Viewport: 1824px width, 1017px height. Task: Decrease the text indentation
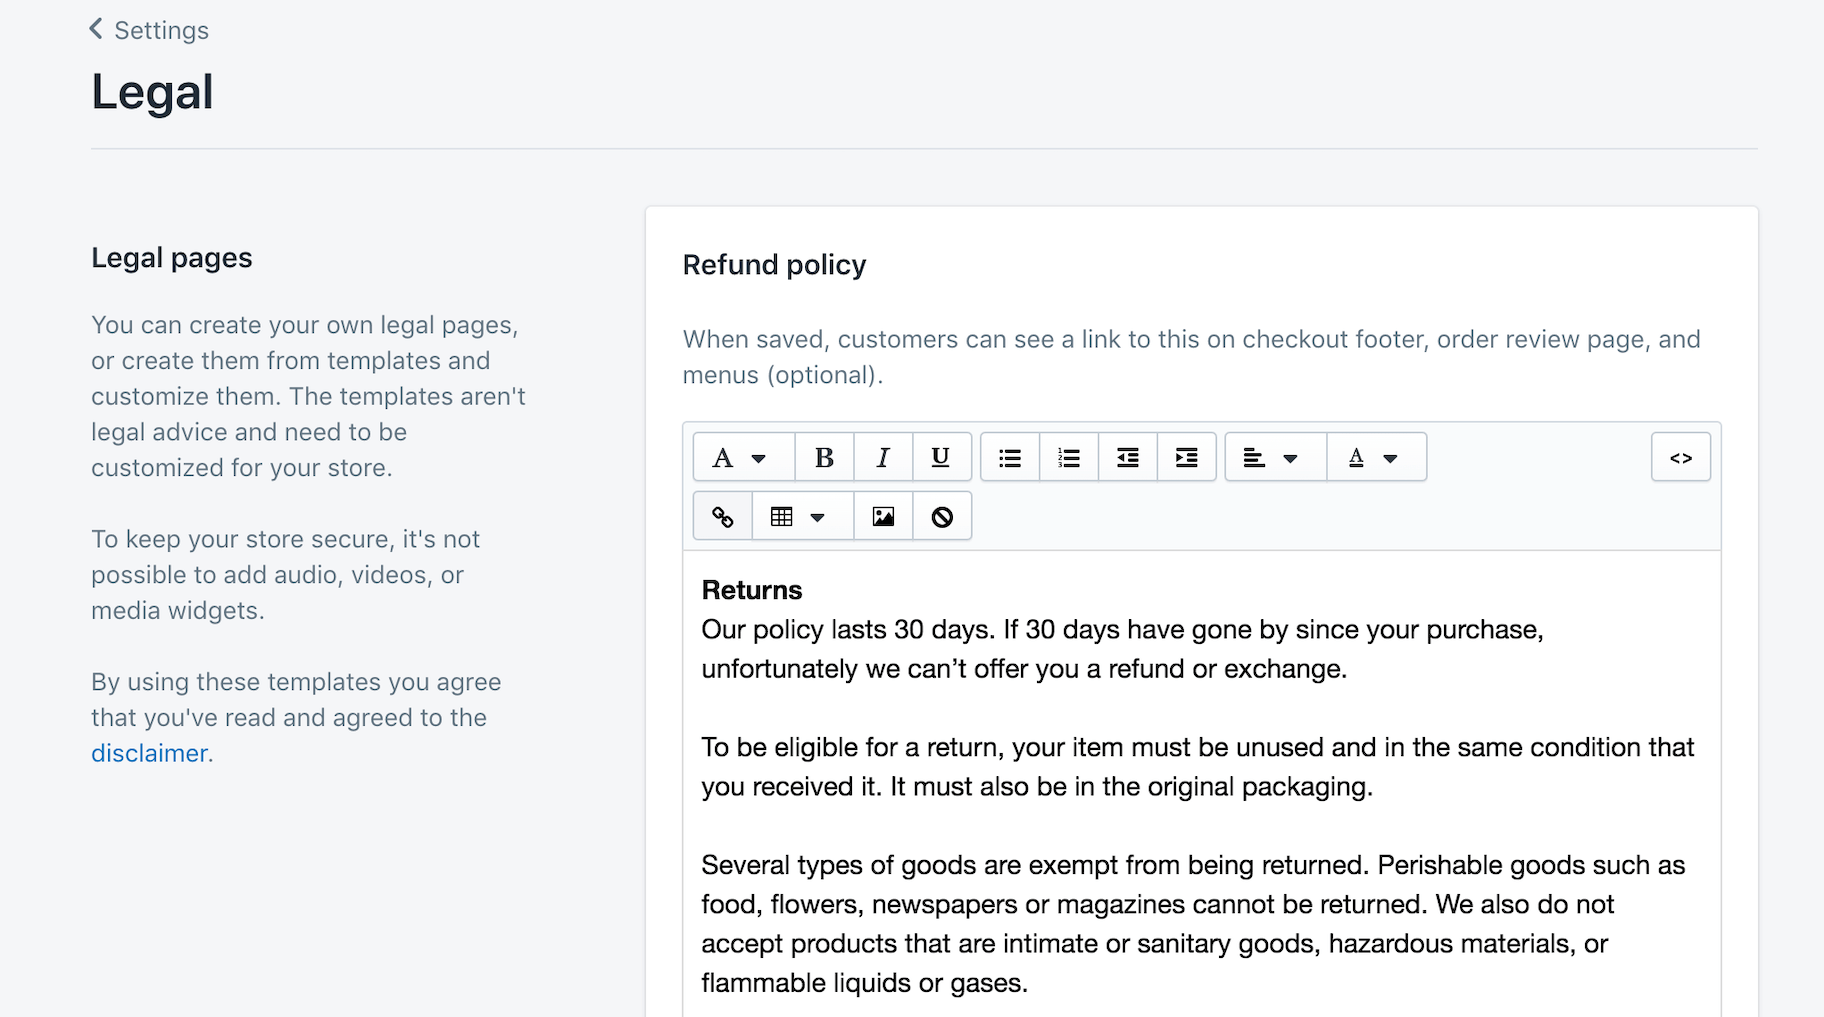[x=1127, y=457]
